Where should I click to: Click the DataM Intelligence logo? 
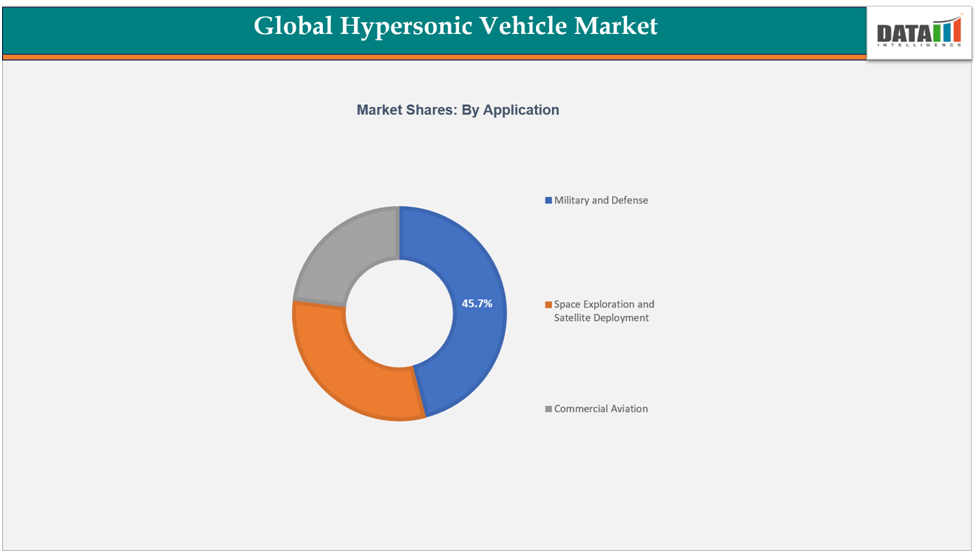pyautogui.click(x=919, y=32)
